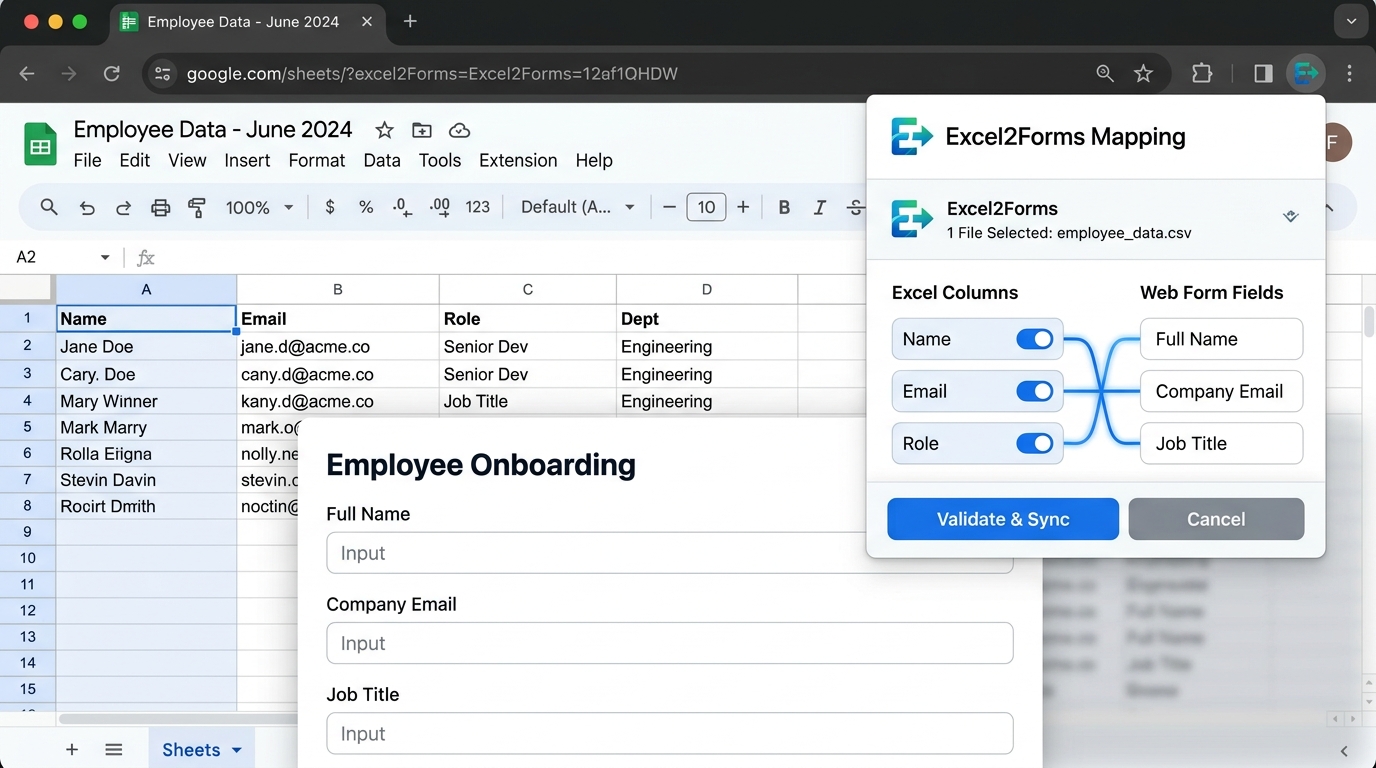
Task: Bookmark this page with the address bar star
Action: [1144, 73]
